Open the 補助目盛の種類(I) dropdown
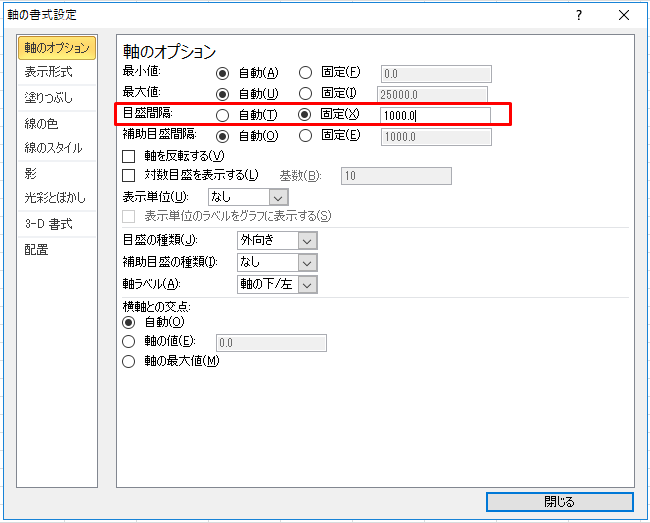The image size is (650, 523). (x=277, y=263)
